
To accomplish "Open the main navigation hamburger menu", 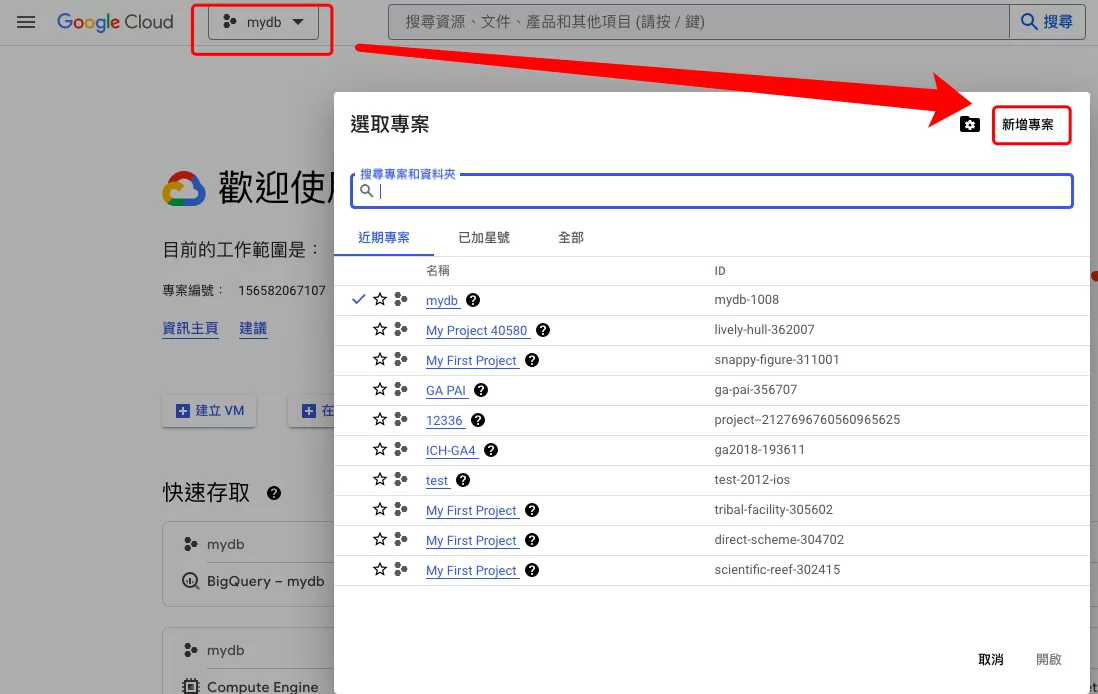I will (x=26, y=22).
